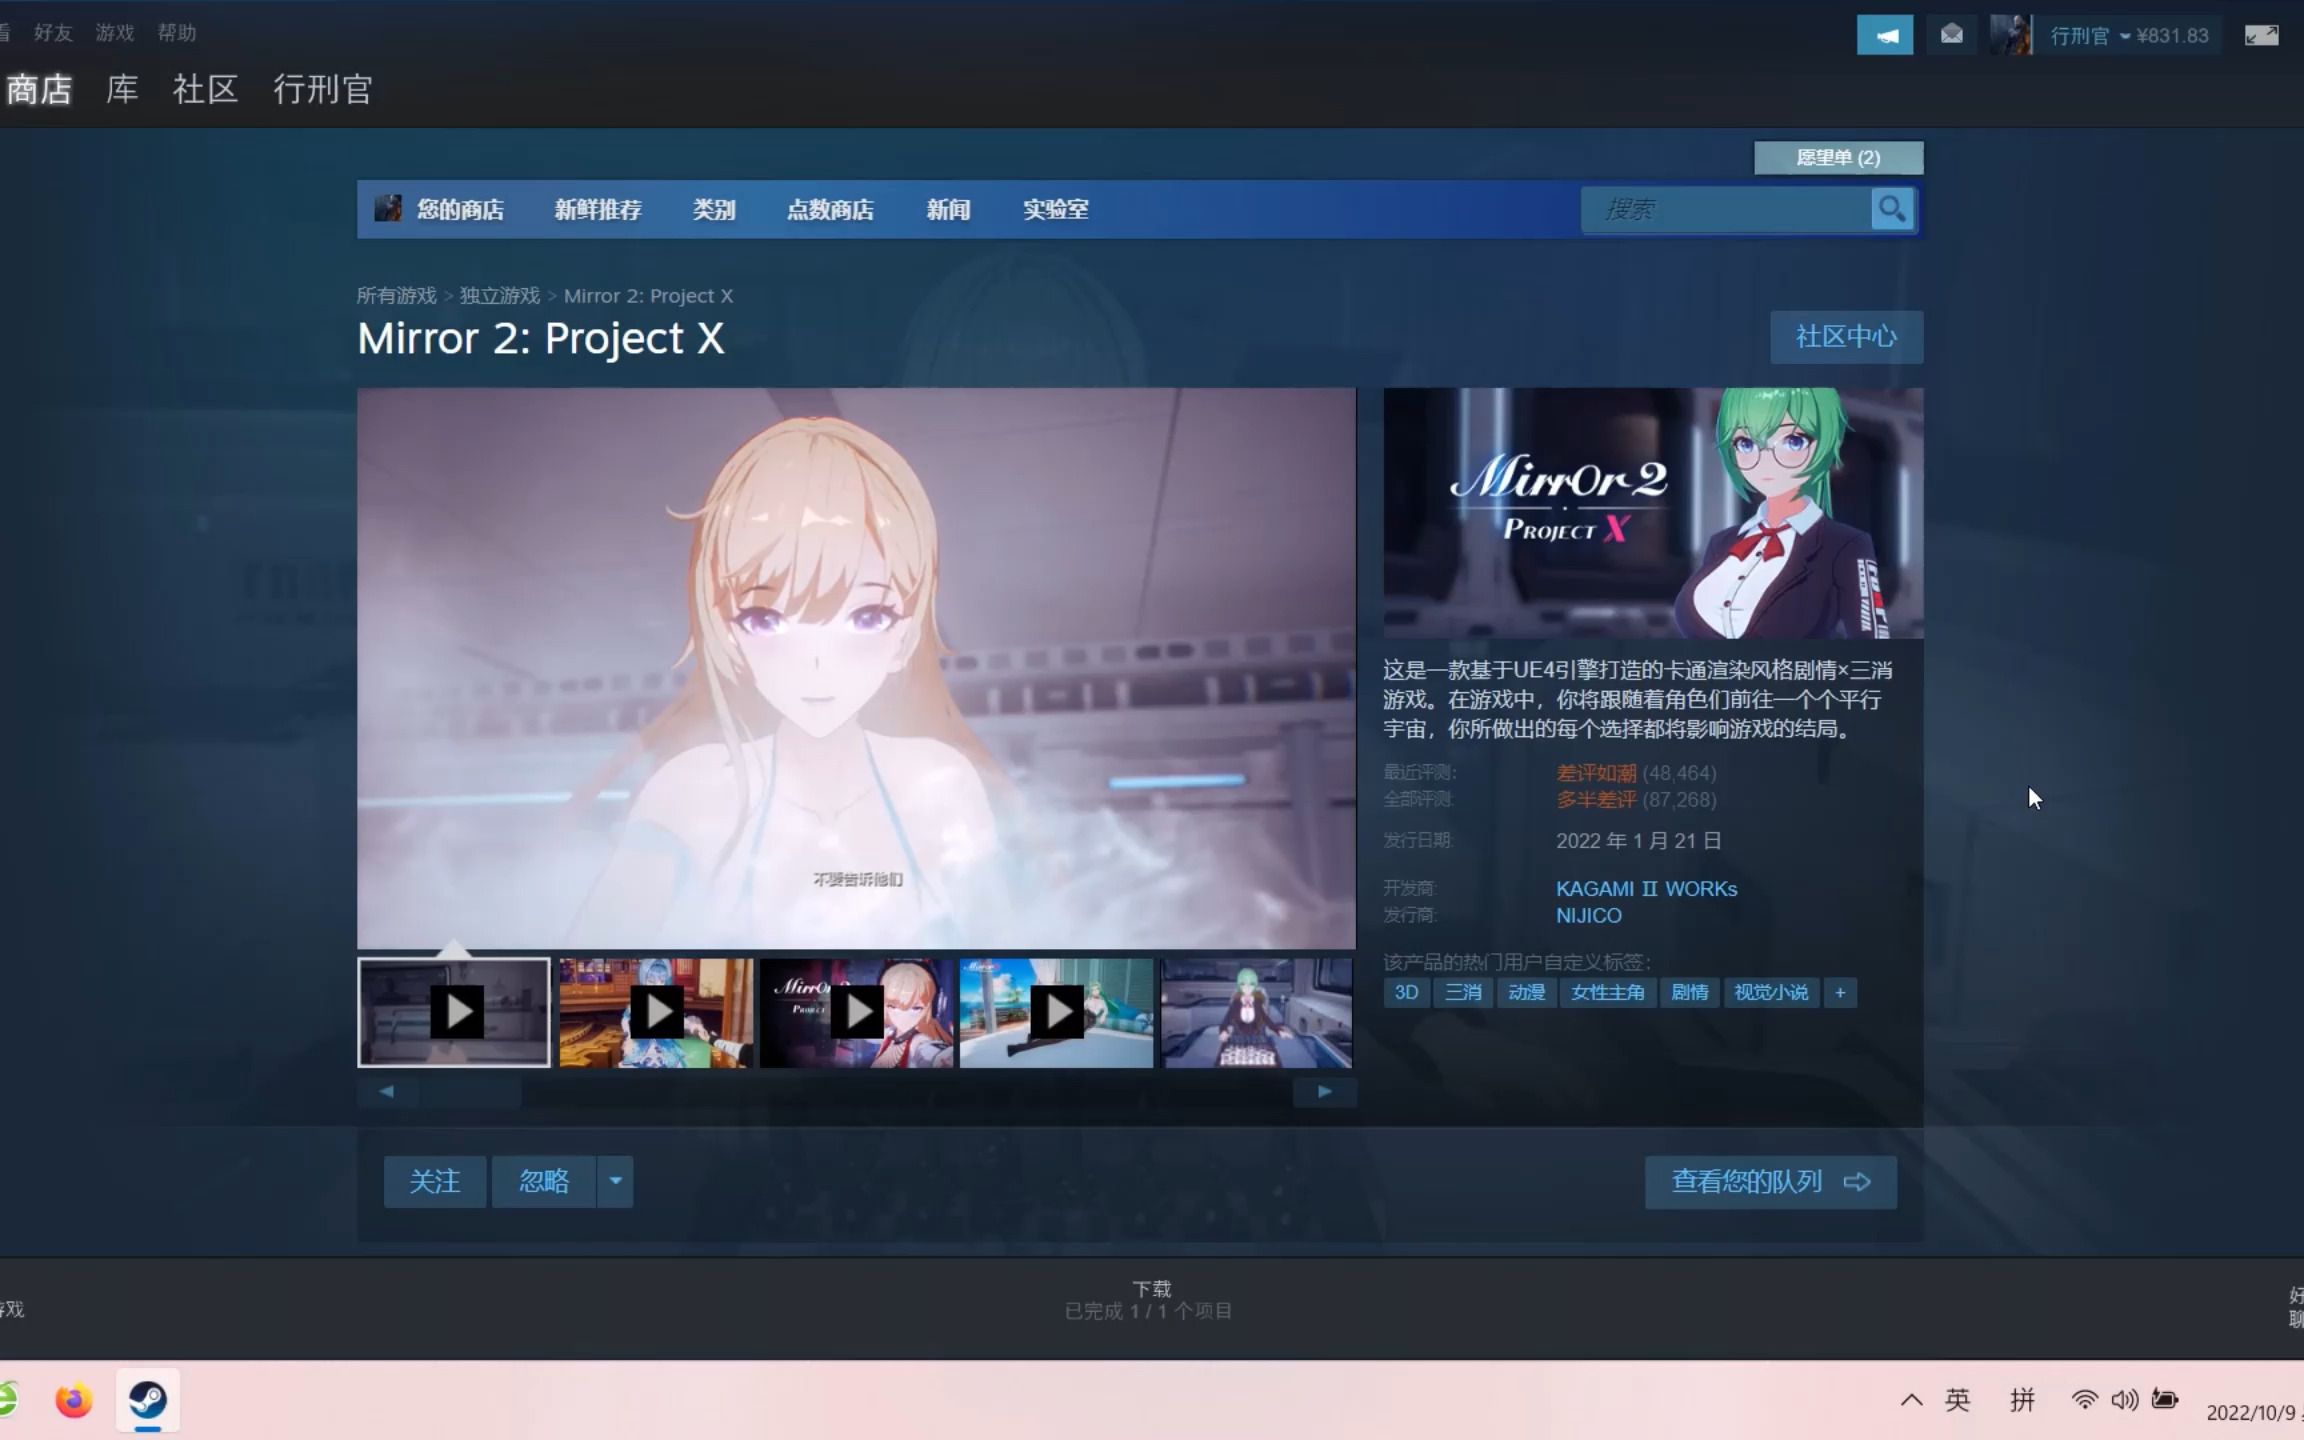
Task: Open Firefox from the taskbar
Action: (x=73, y=1400)
